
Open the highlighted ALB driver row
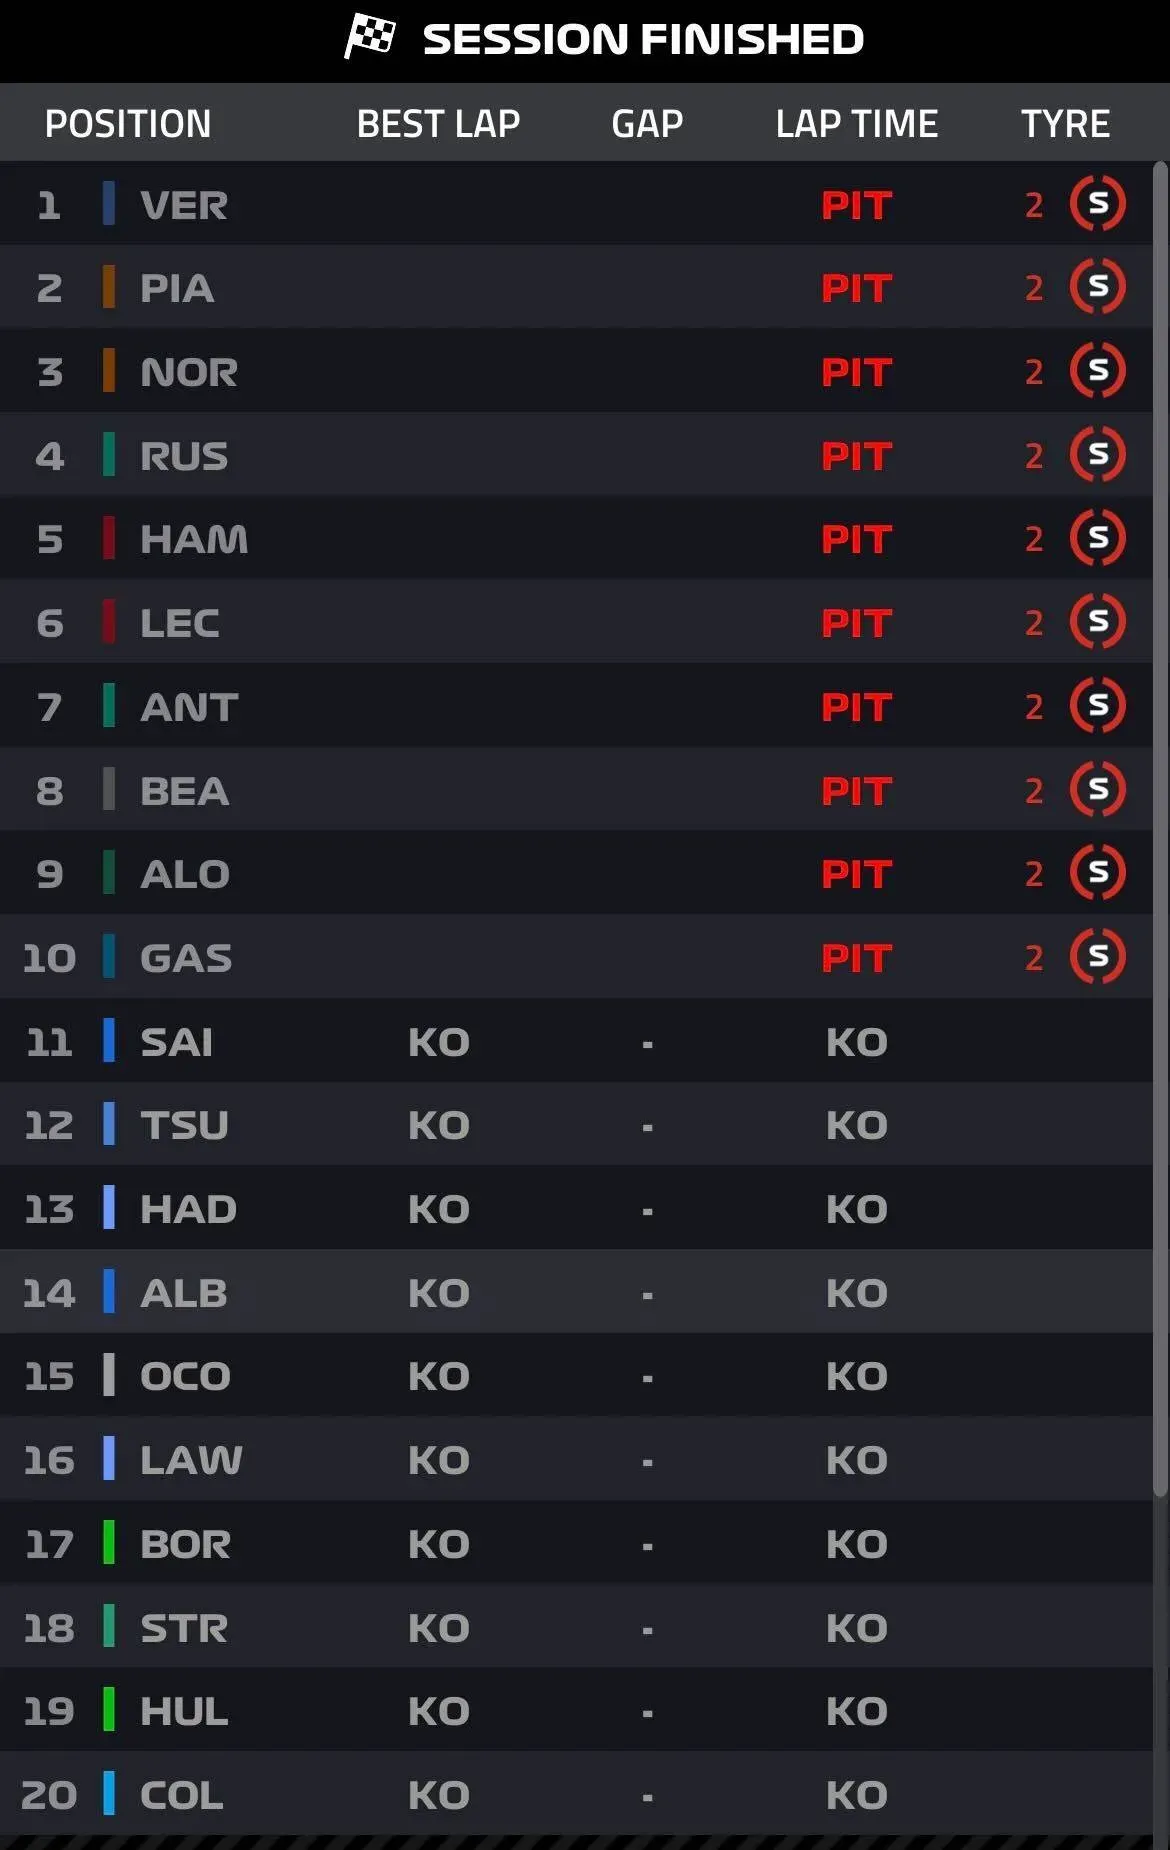tap(576, 1292)
